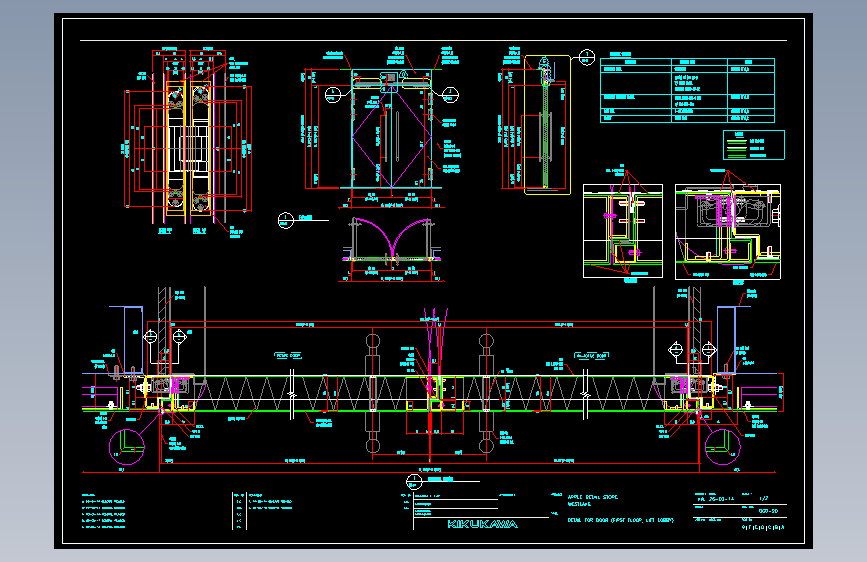The height and width of the screenshot is (562, 867).
Task: Select the left white-framed jamb detail view
Action: pos(623,231)
